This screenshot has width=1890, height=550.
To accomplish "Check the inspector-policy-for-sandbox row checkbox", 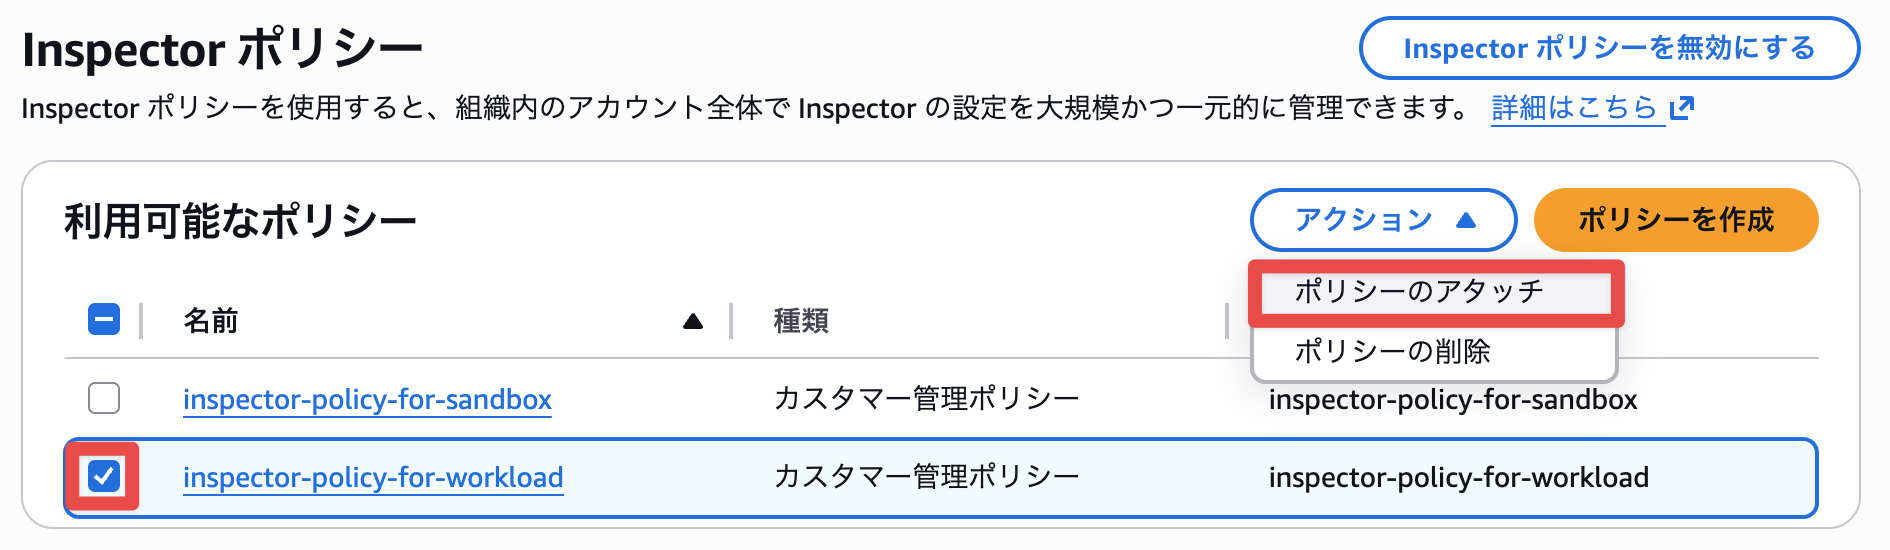I will pyautogui.click(x=104, y=398).
